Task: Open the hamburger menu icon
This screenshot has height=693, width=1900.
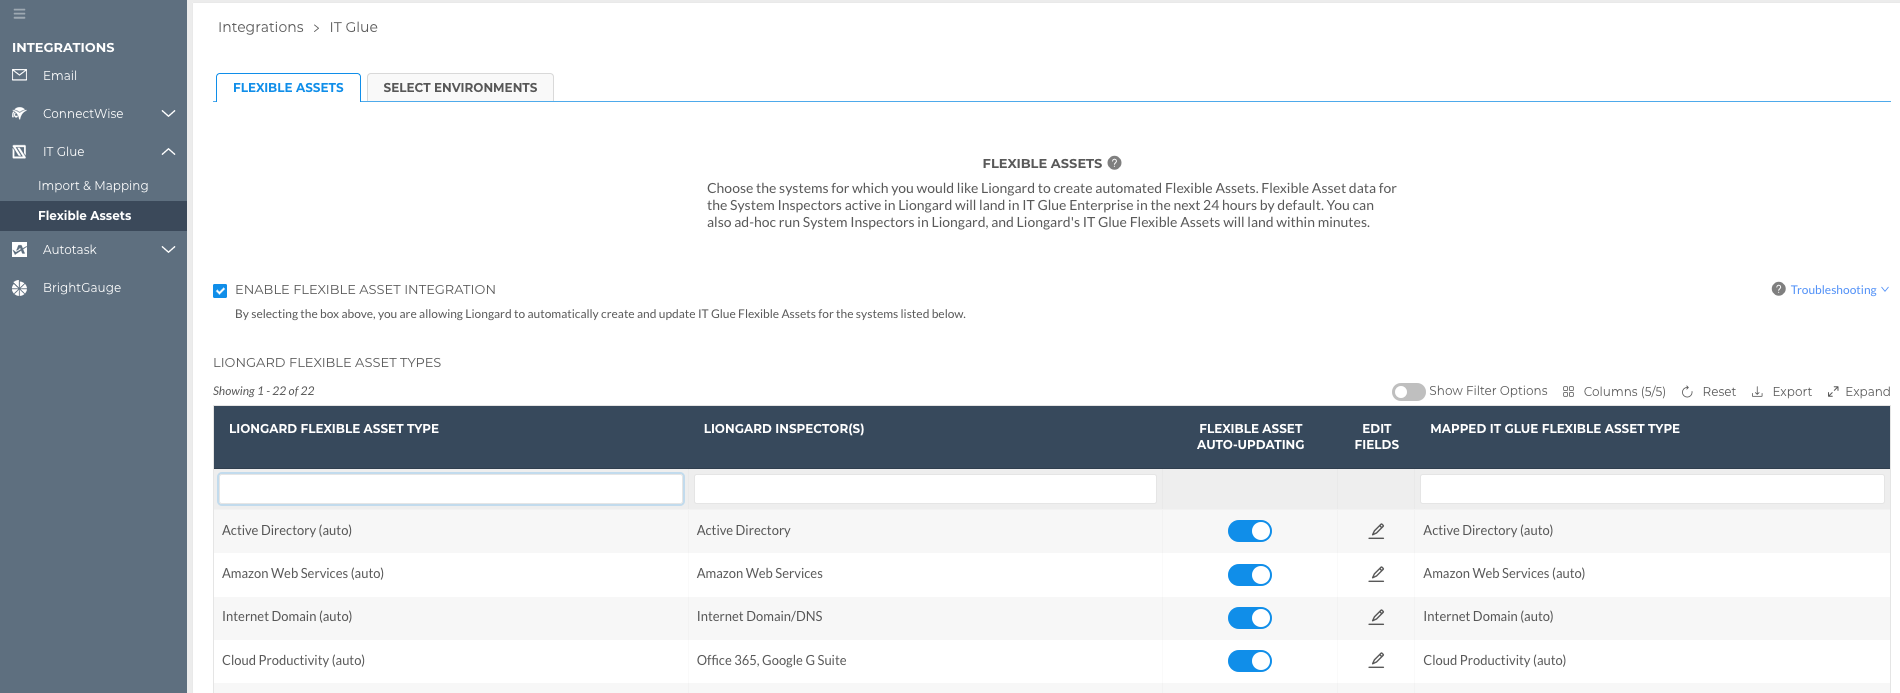Action: tap(19, 14)
